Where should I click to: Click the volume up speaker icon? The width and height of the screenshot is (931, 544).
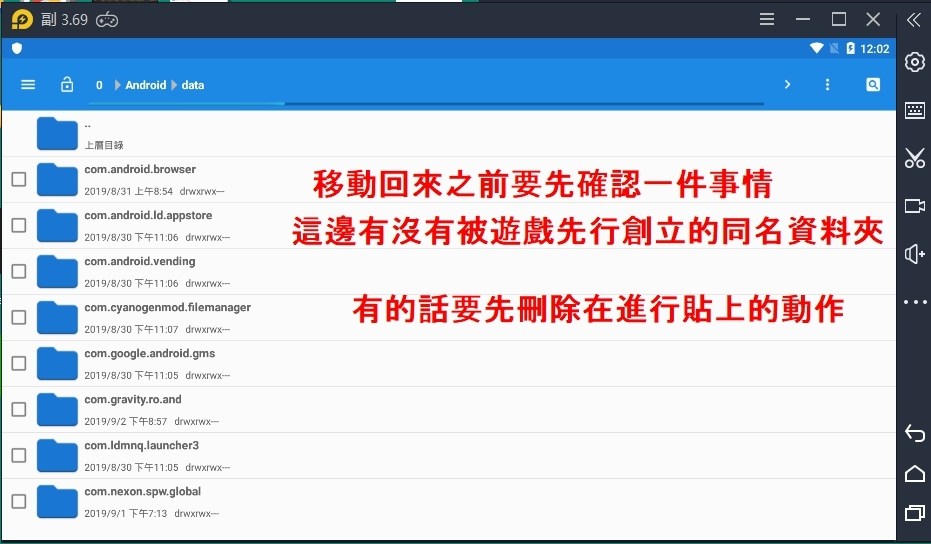coord(914,254)
